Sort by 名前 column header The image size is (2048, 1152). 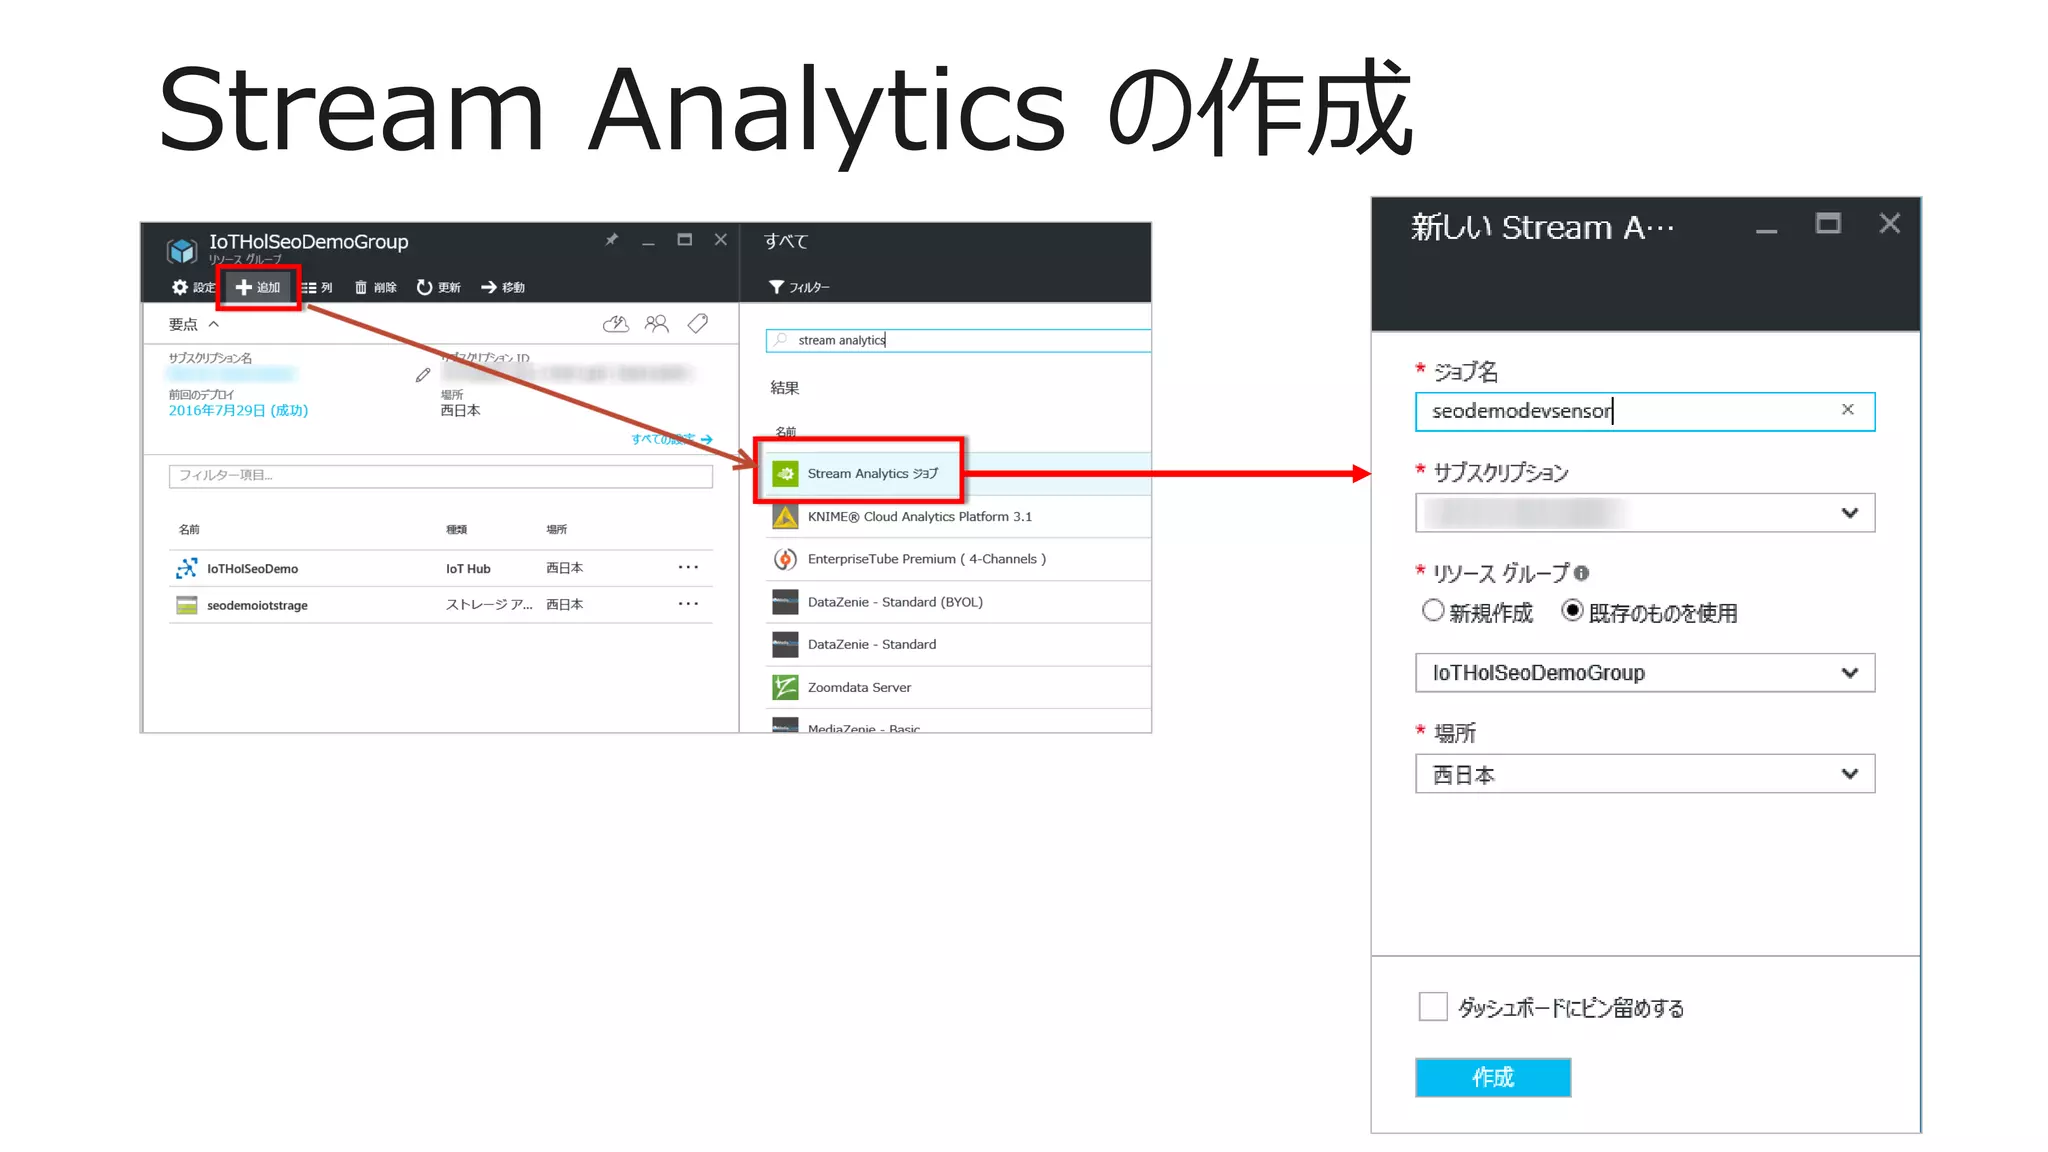click(189, 529)
